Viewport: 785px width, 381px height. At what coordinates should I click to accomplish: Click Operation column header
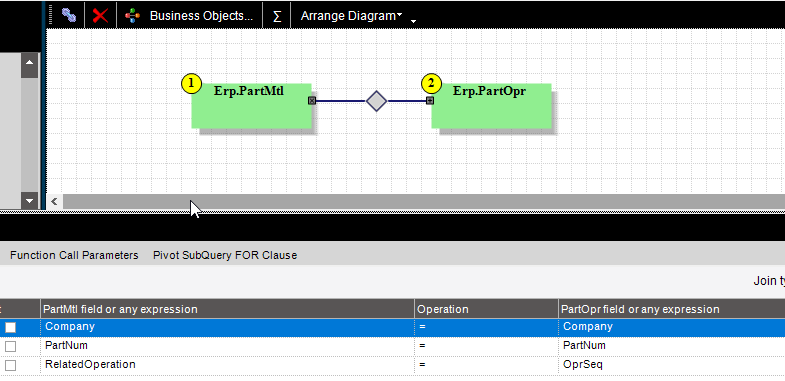pyautogui.click(x=486, y=309)
